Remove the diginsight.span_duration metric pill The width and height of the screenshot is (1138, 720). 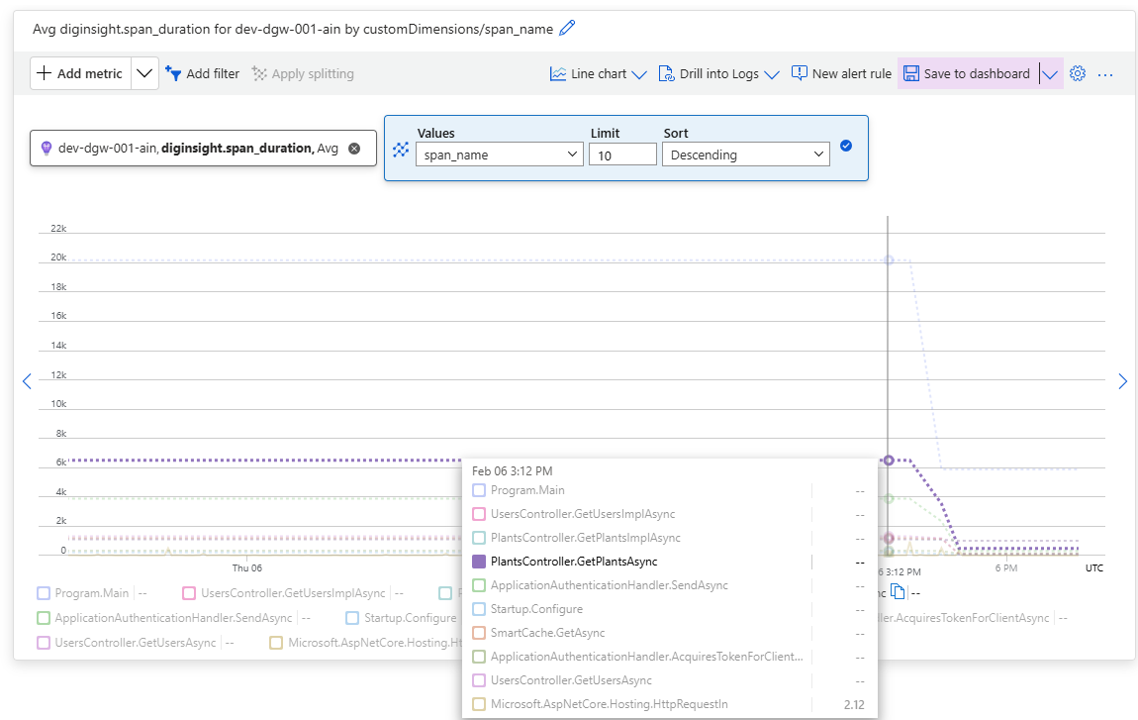(354, 148)
